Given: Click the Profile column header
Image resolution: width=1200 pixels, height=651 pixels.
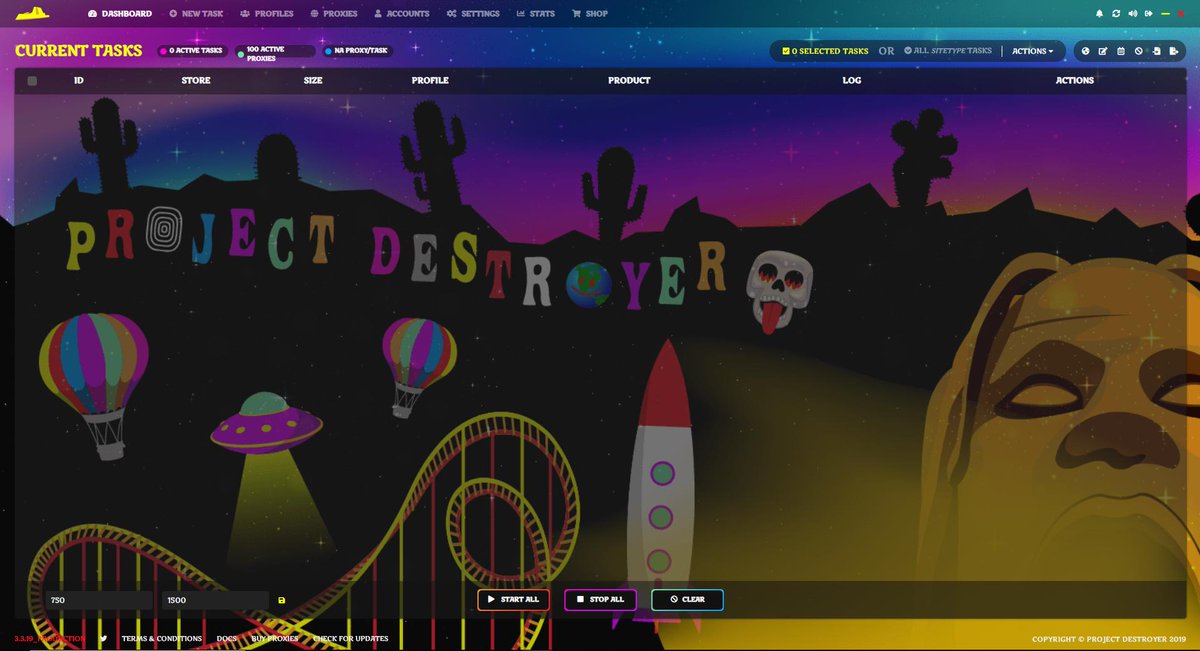Looking at the screenshot, I should click(430, 80).
